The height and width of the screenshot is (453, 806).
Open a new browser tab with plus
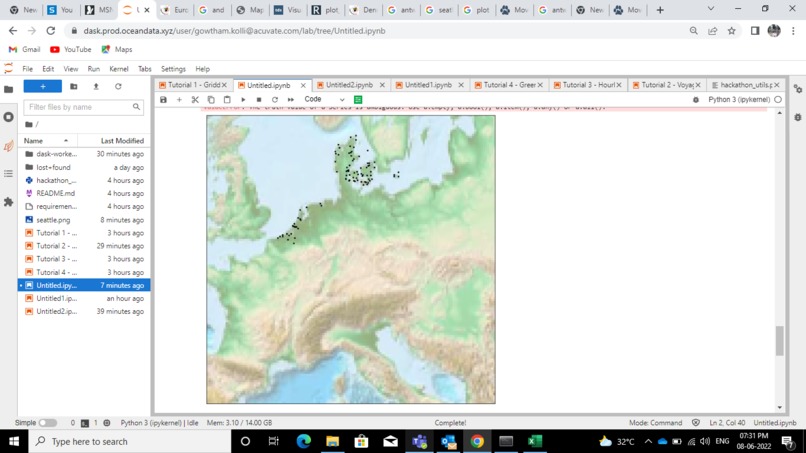pyautogui.click(x=660, y=10)
